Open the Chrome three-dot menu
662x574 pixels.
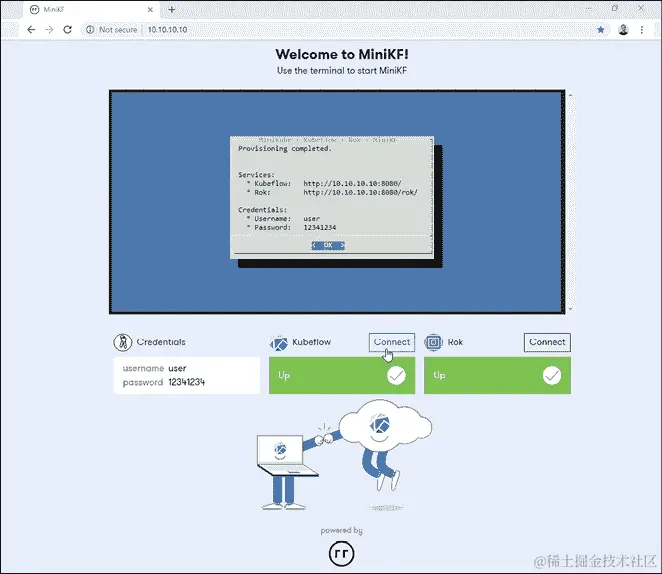642,30
